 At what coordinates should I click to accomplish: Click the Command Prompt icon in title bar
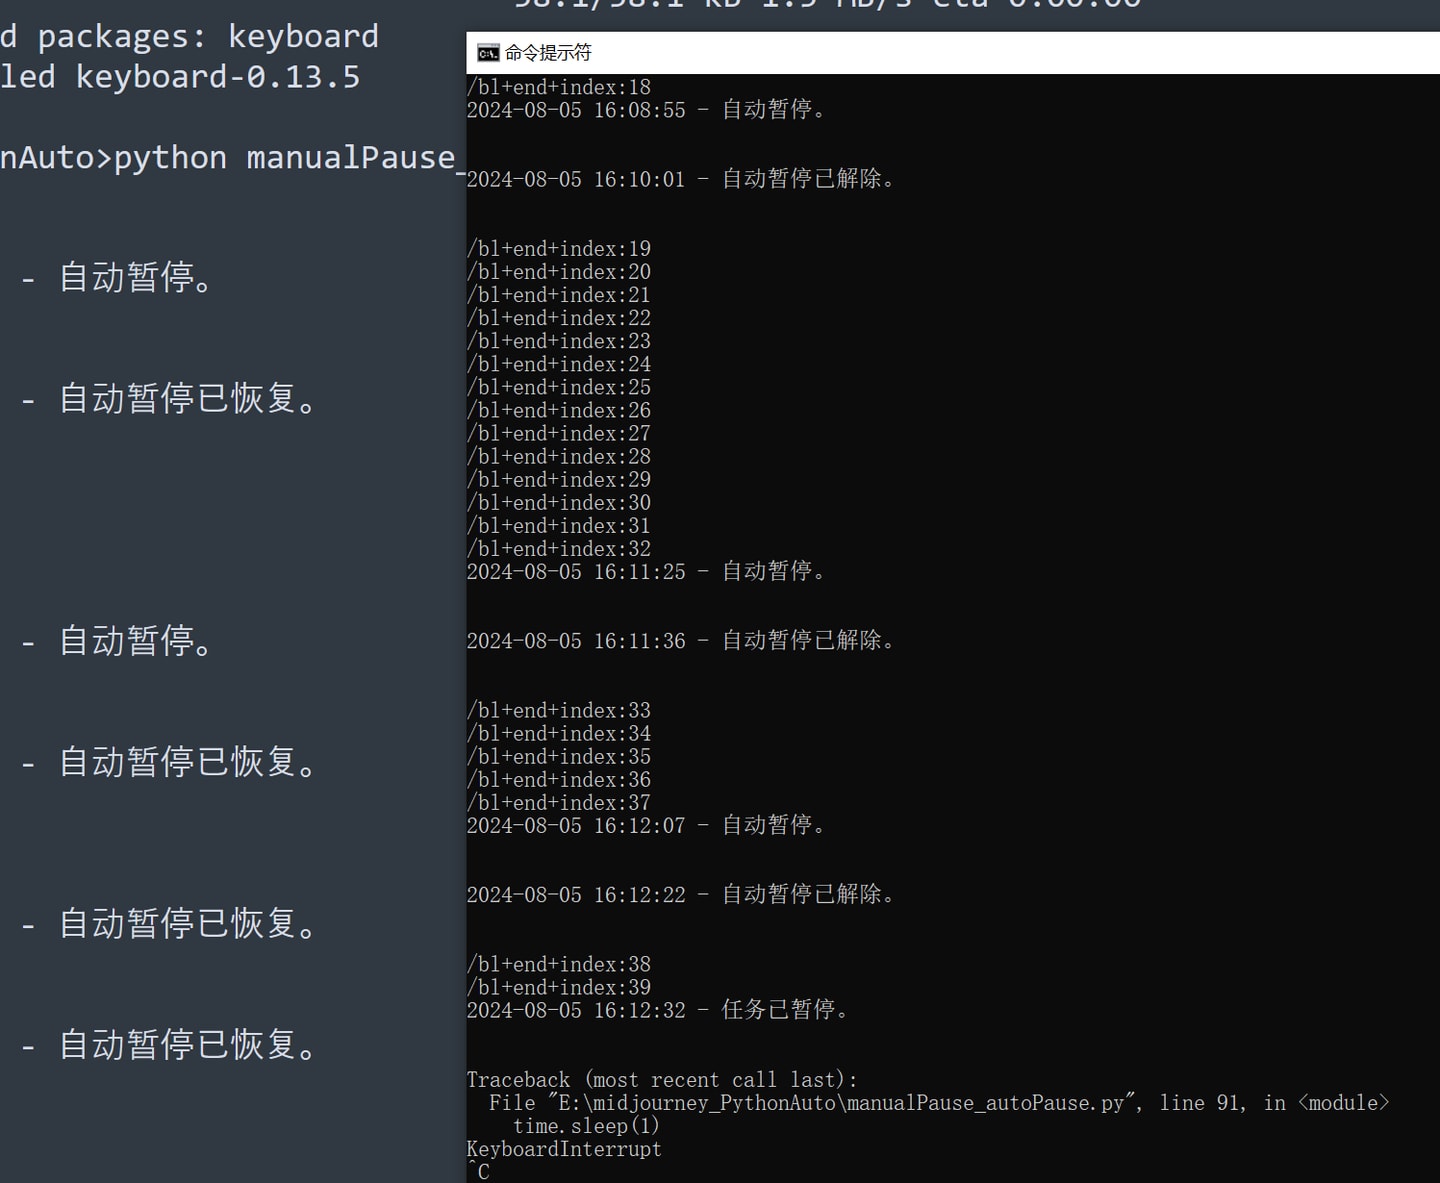[x=488, y=53]
